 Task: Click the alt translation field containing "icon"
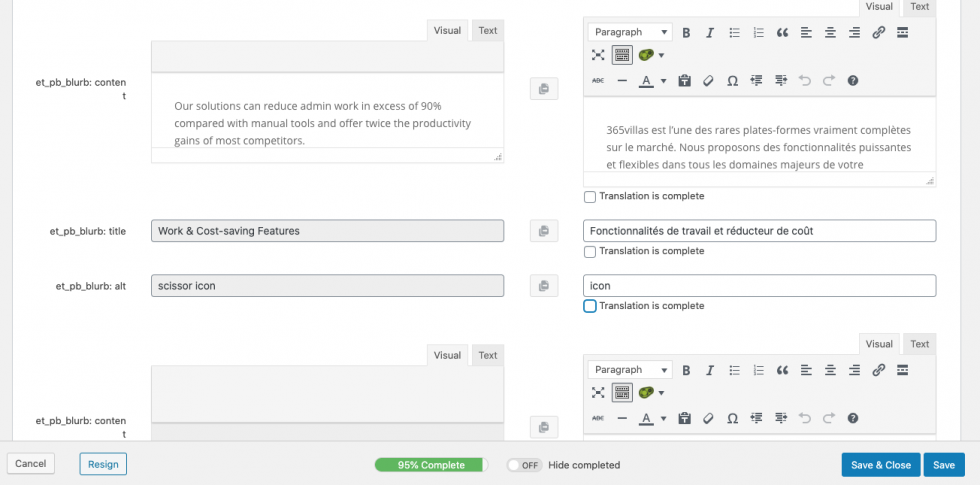click(x=759, y=286)
